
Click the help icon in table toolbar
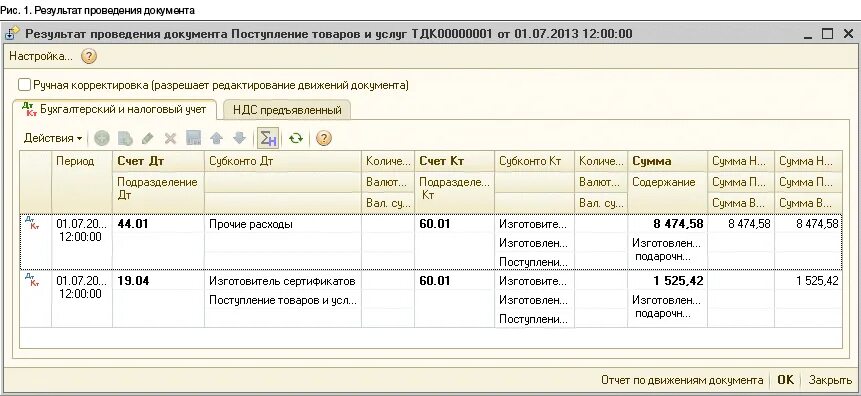(324, 138)
